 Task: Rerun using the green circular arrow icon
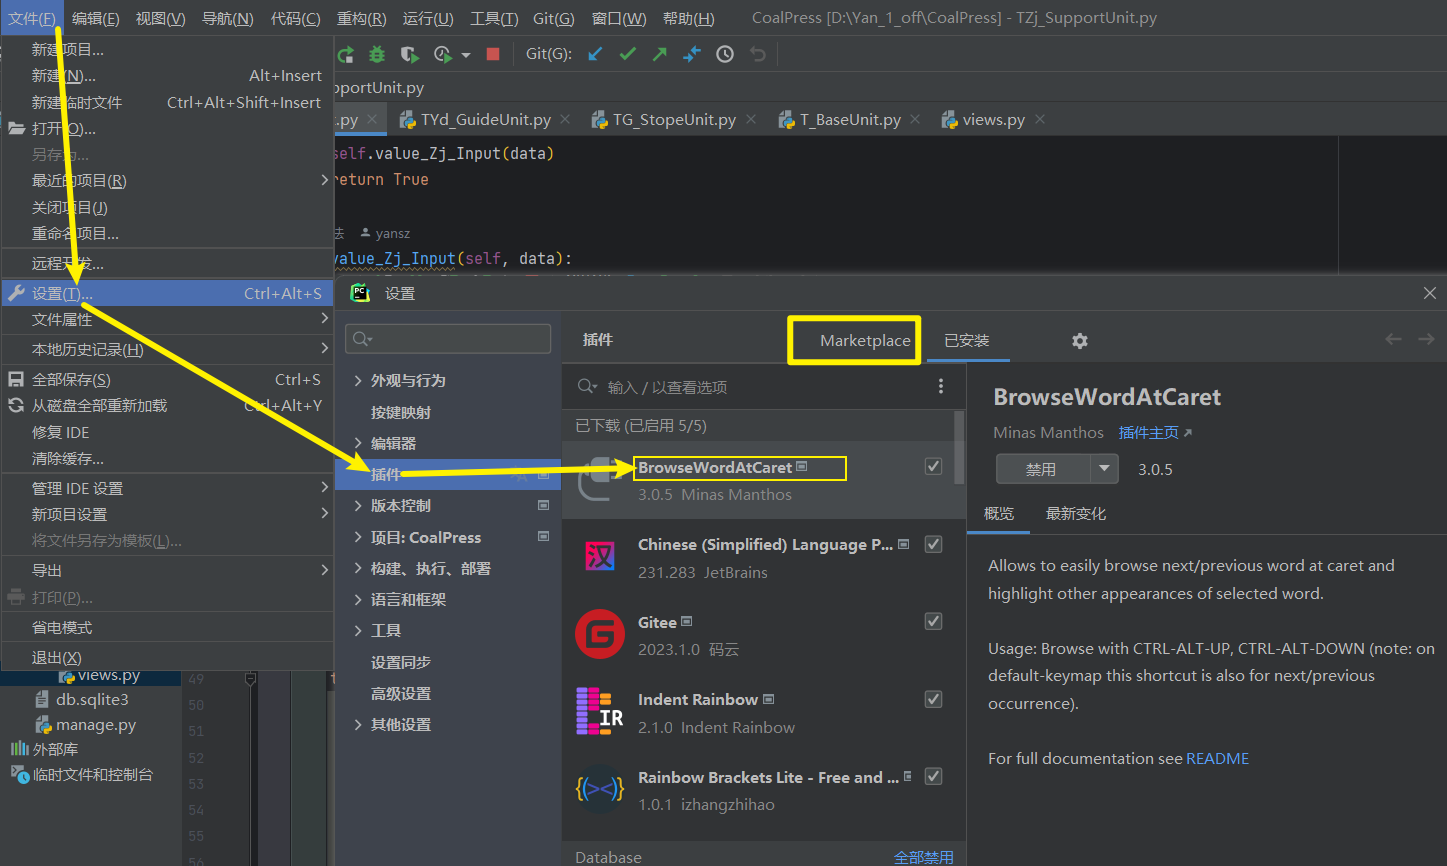pyautogui.click(x=345, y=54)
